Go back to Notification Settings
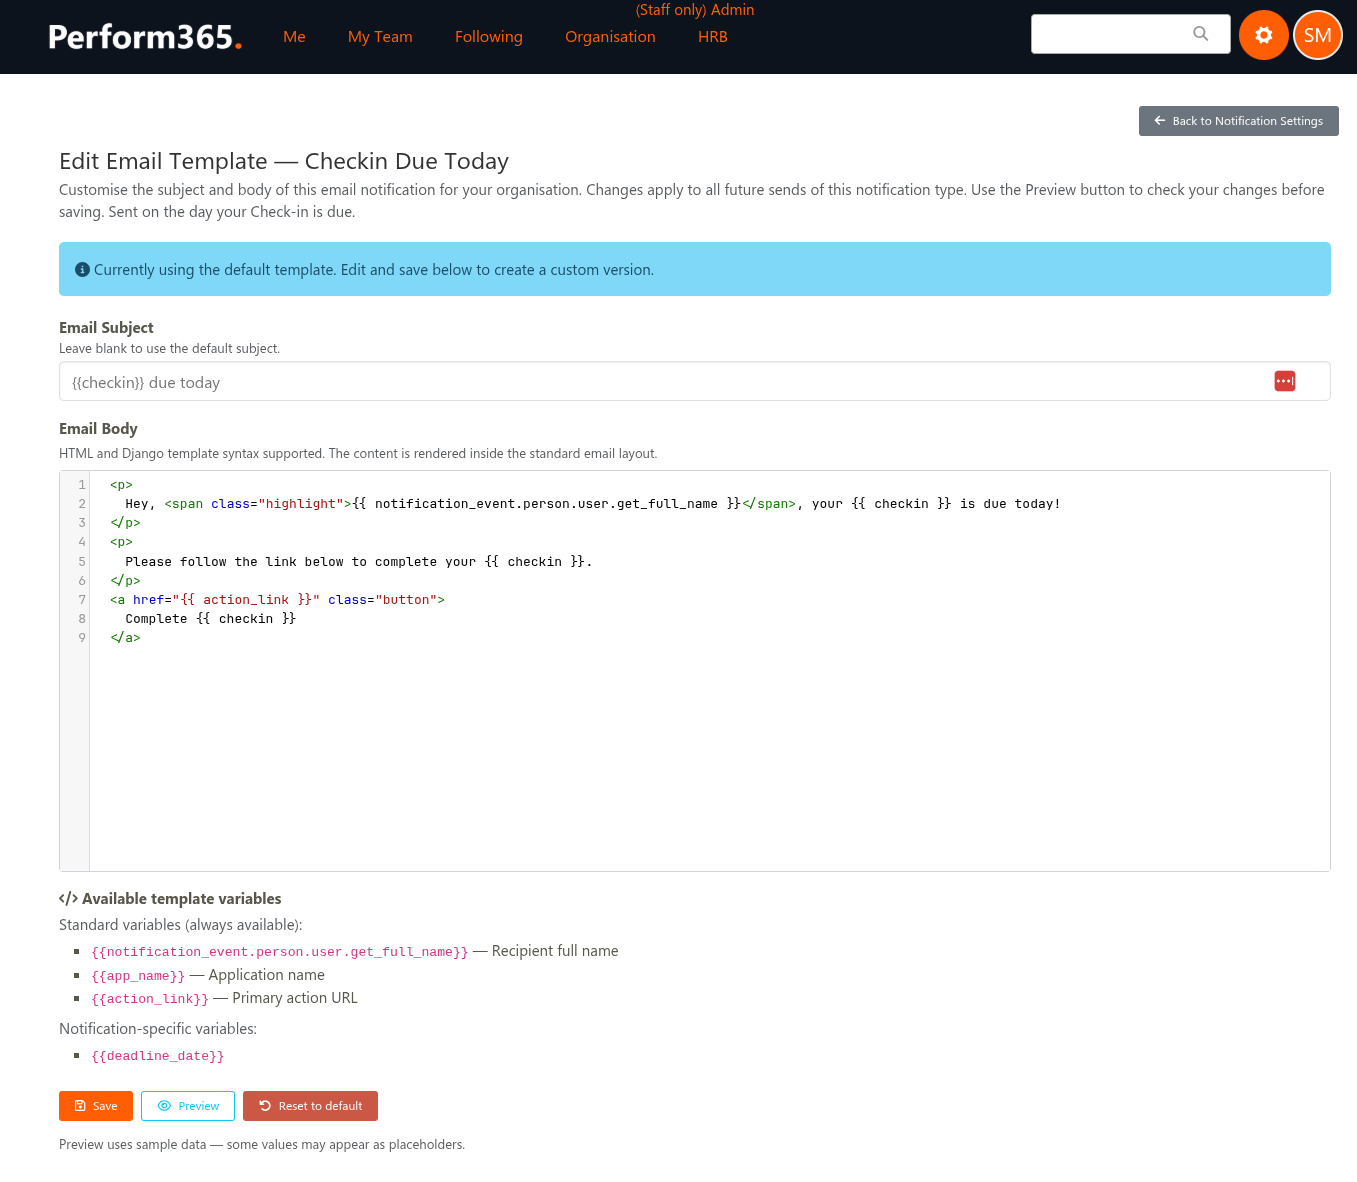The width and height of the screenshot is (1357, 1182). [1239, 121]
